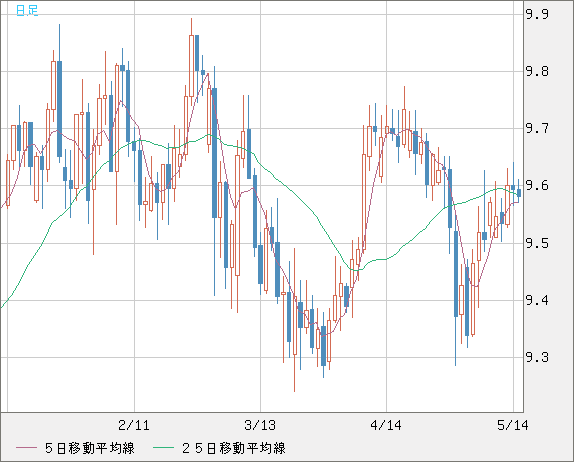
Task: Click the 2/11 date axis label
Action: 134,425
